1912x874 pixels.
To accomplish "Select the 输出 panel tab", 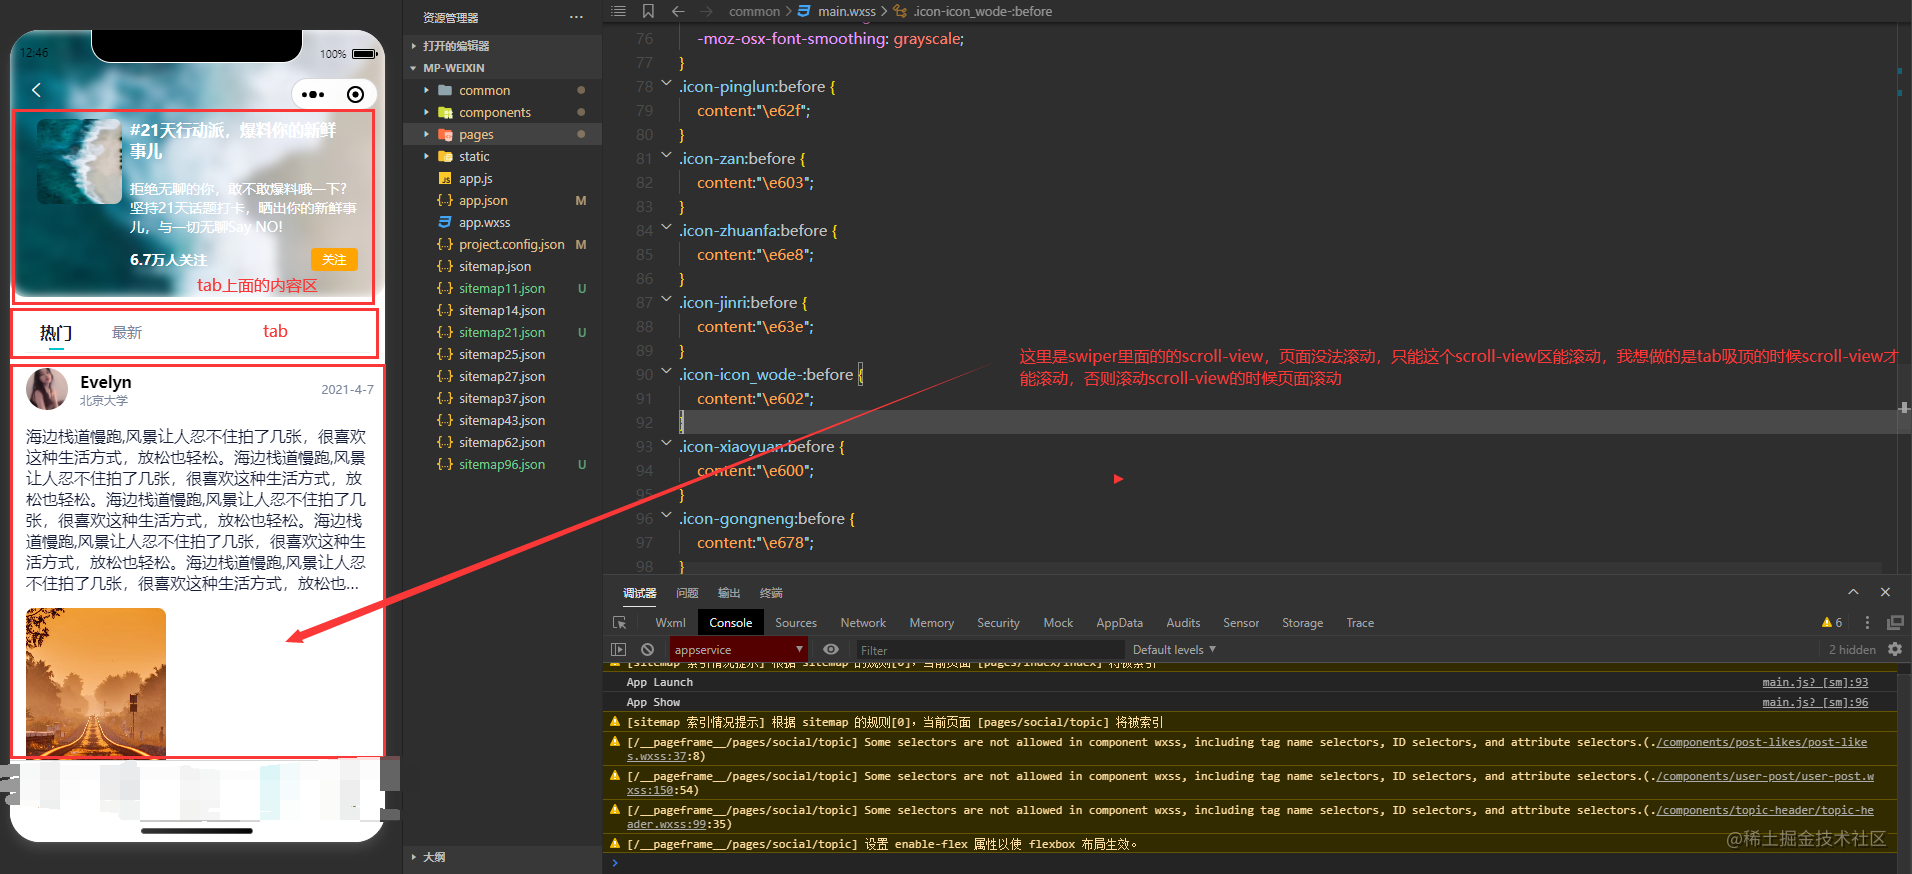I will pyautogui.click(x=729, y=593).
